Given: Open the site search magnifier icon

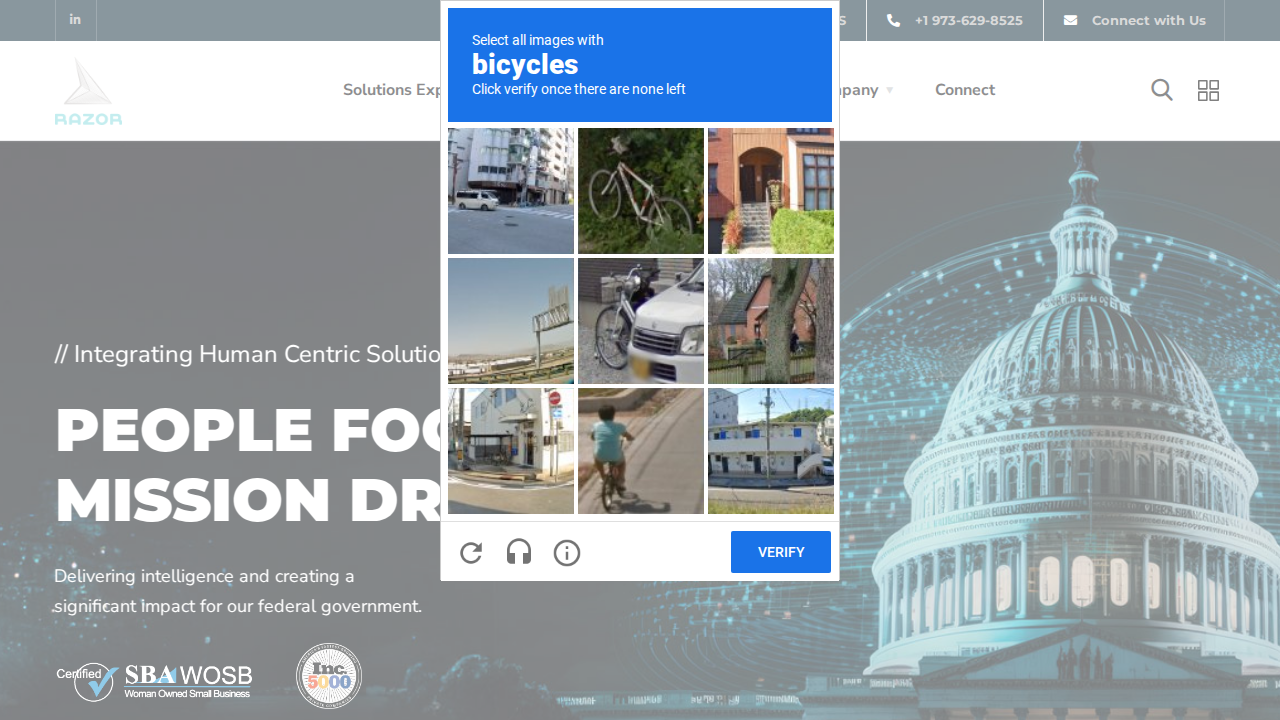Looking at the screenshot, I should point(1161,90).
